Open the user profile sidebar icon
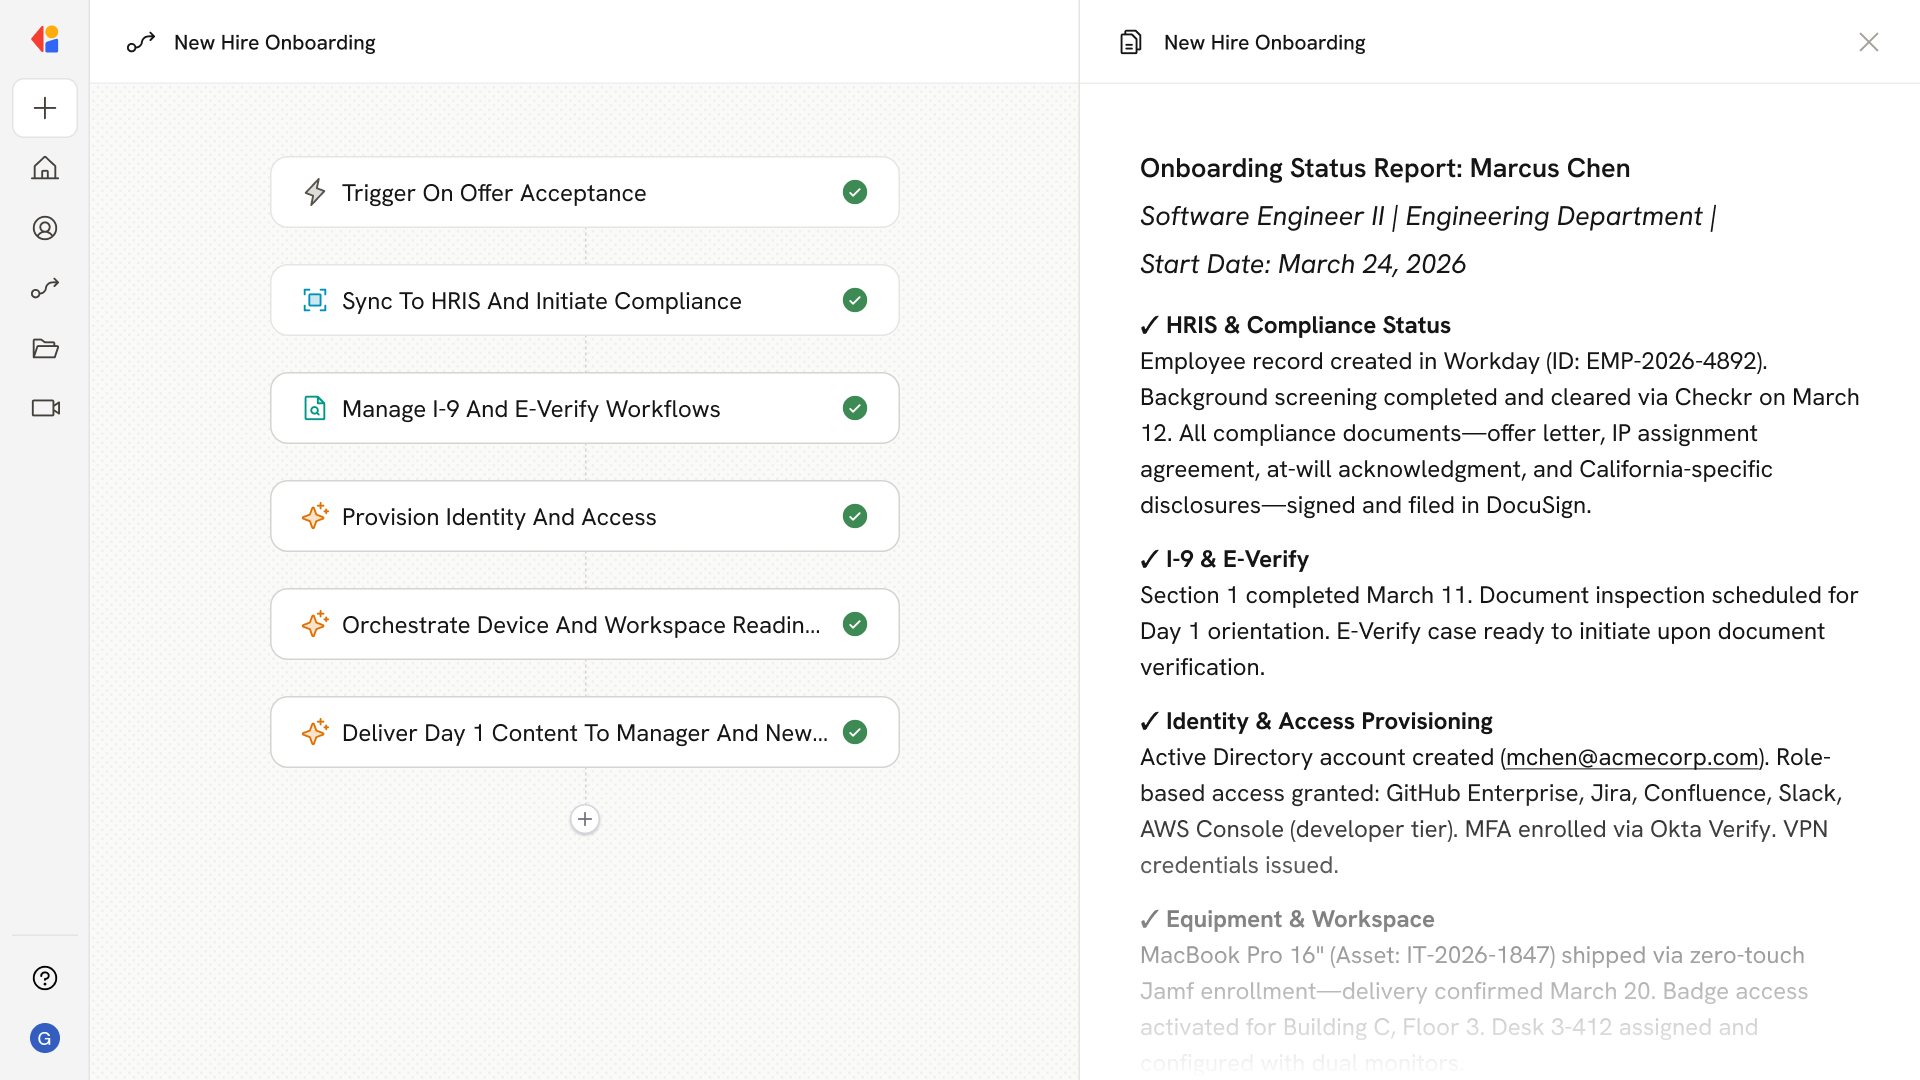Image resolution: width=1920 pixels, height=1080 pixels. (x=45, y=228)
